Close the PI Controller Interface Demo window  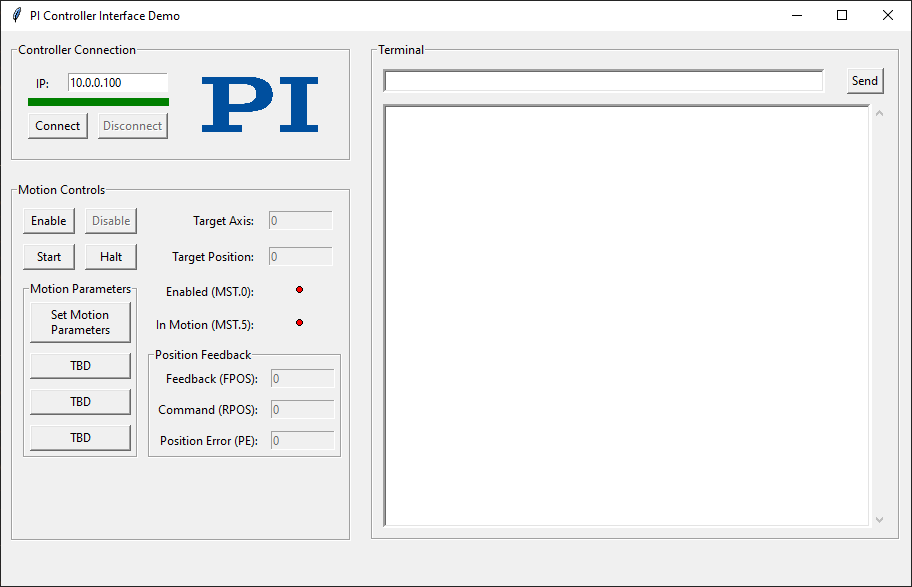click(x=888, y=15)
